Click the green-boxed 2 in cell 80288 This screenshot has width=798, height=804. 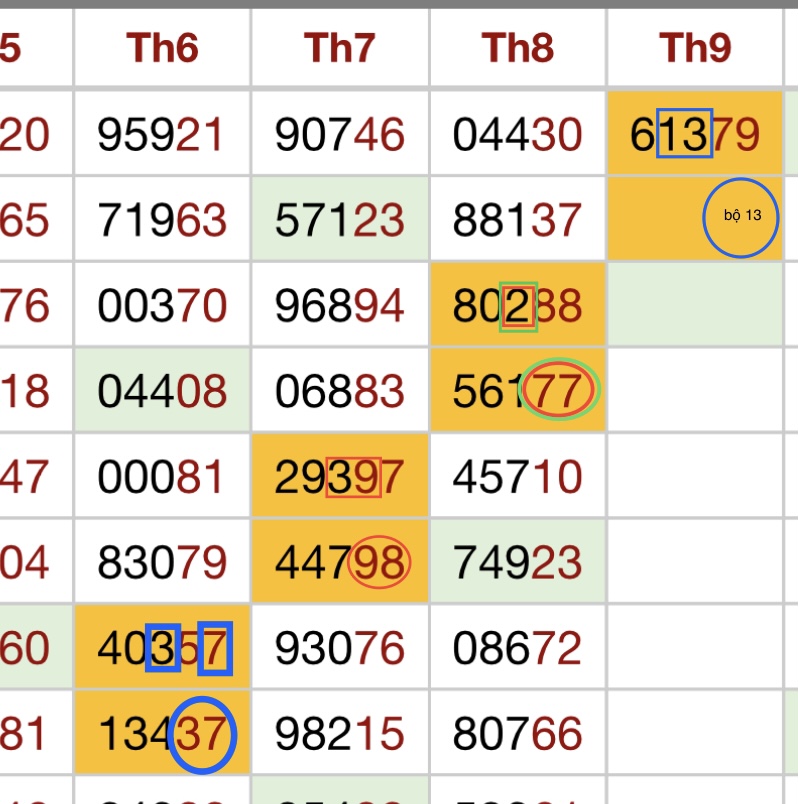pos(518,307)
